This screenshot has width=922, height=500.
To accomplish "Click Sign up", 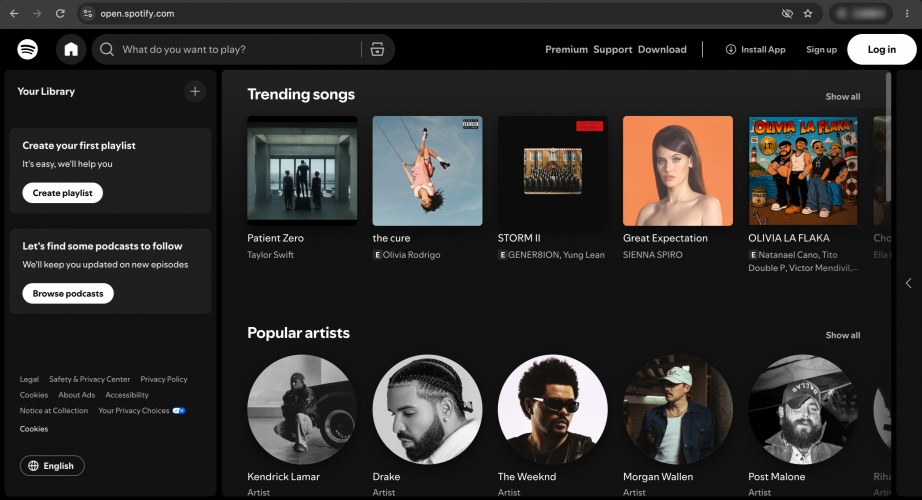I will point(821,49).
